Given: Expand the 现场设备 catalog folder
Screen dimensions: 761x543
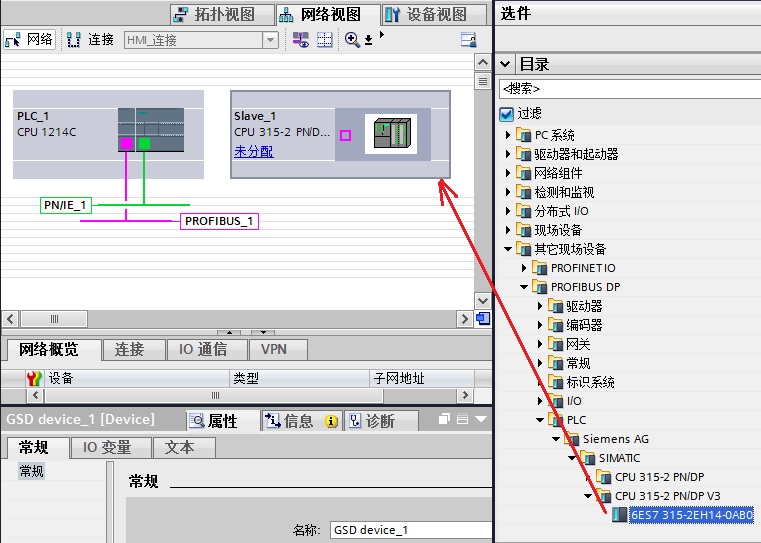Looking at the screenshot, I should pos(508,230).
